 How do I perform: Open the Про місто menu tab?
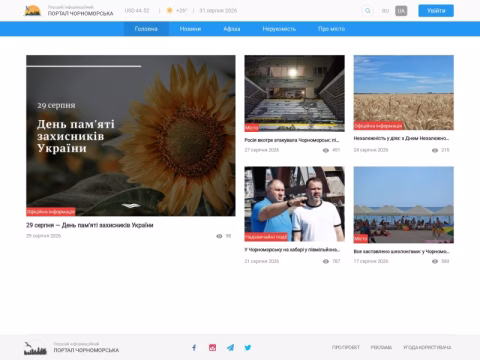(331, 29)
